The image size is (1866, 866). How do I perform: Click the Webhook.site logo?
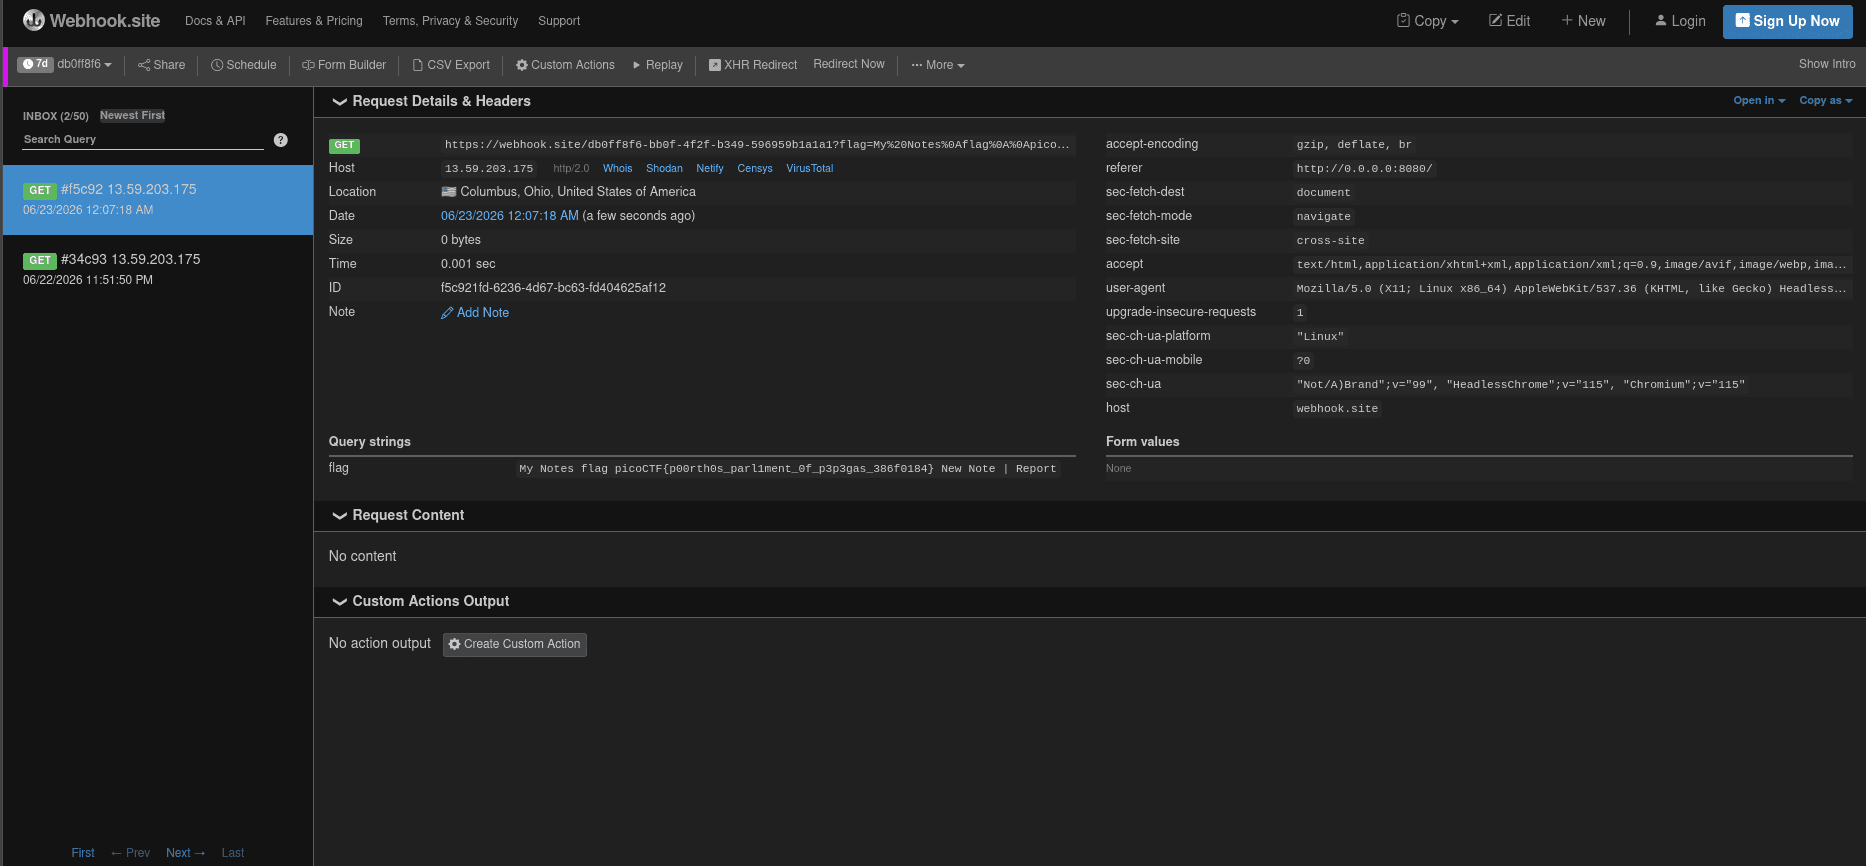point(91,20)
